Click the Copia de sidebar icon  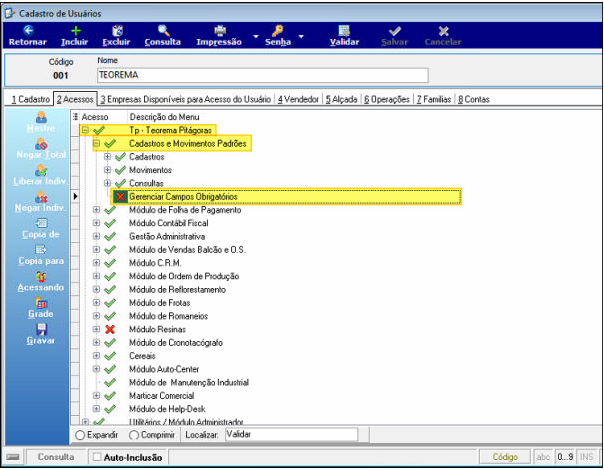pyautogui.click(x=41, y=223)
